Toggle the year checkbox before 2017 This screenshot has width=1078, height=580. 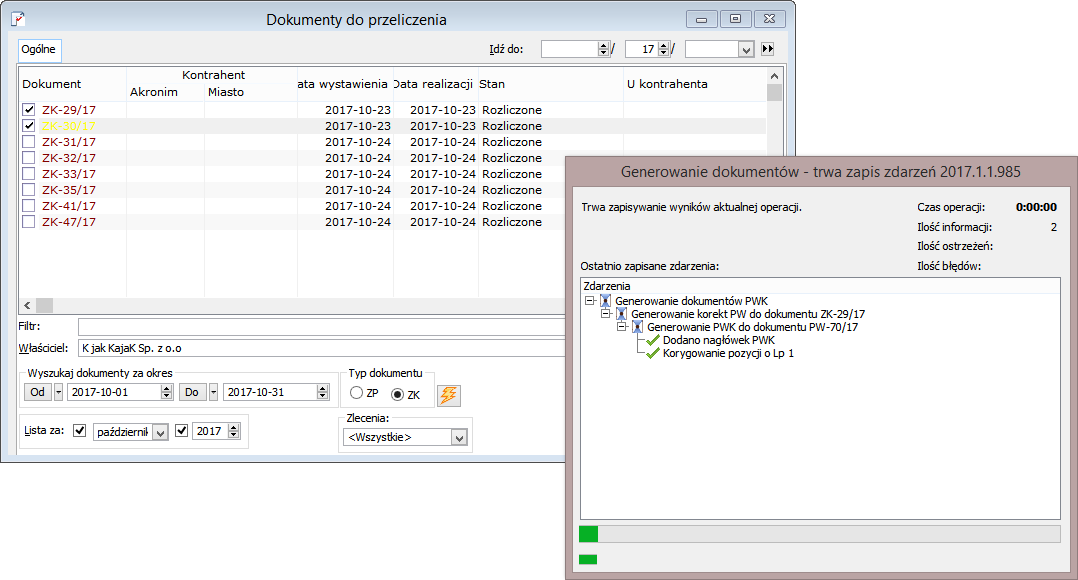coord(182,431)
